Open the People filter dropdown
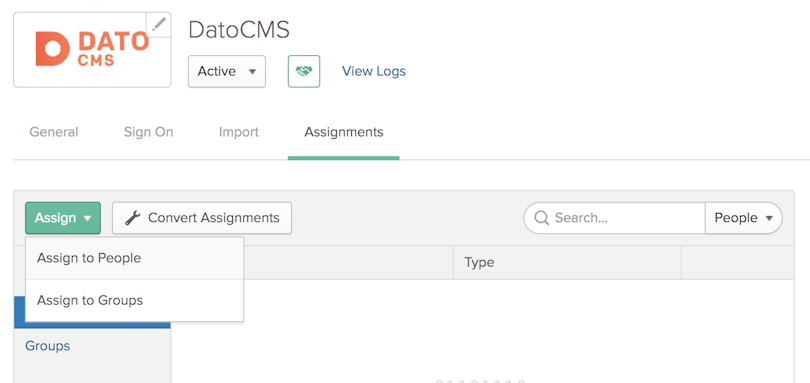810x383 pixels. (x=743, y=218)
